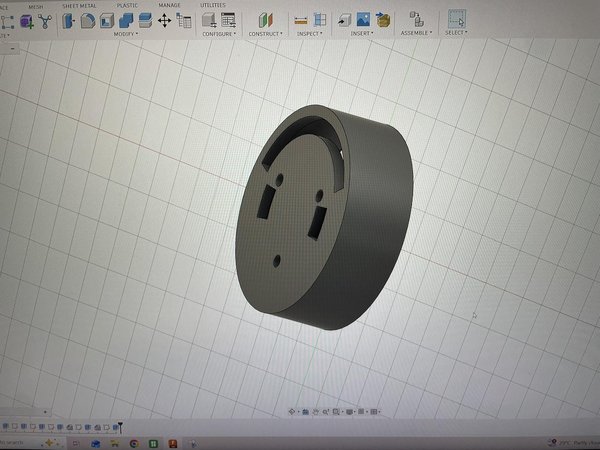Select the Pan hand tool
Image resolution: width=600 pixels, height=450 pixels.
click(315, 412)
